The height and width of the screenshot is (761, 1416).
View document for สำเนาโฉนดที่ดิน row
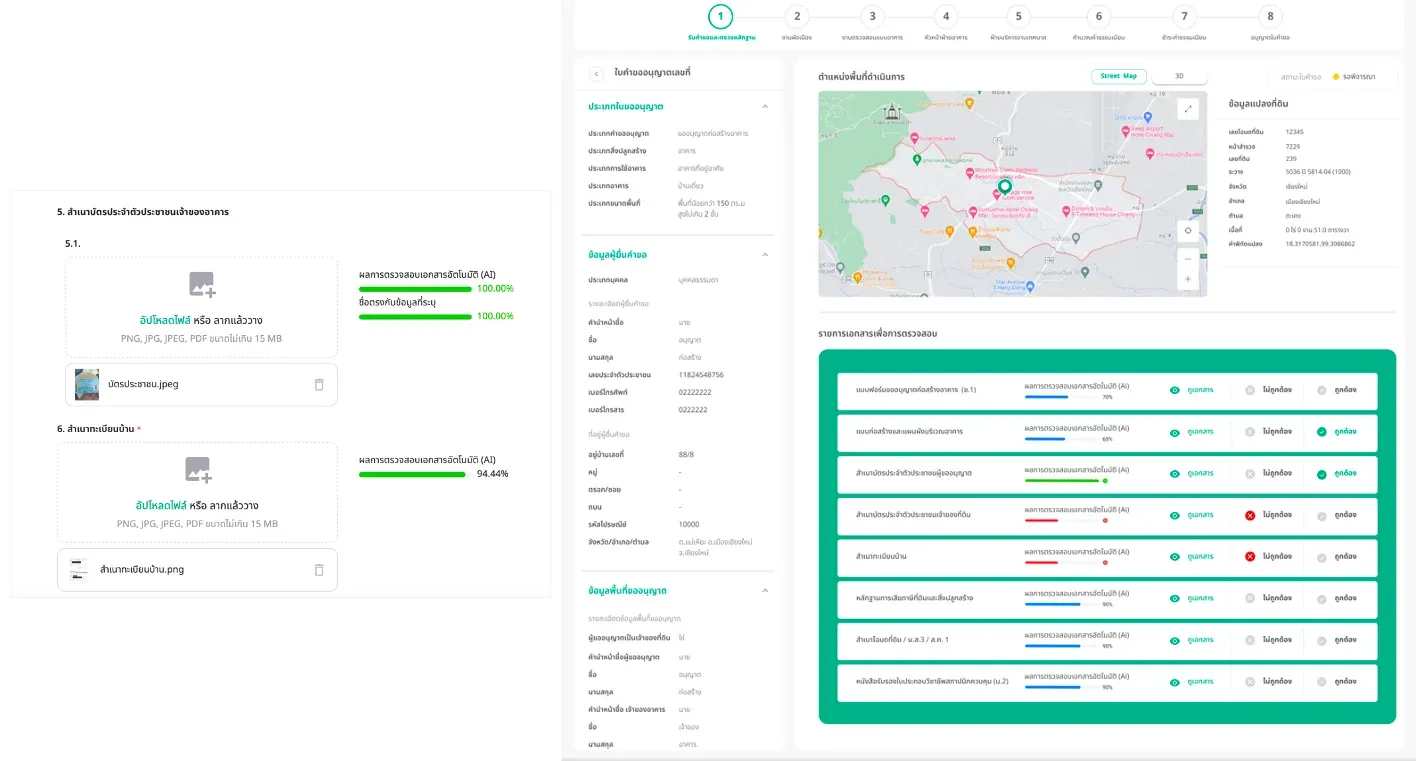(1191, 640)
